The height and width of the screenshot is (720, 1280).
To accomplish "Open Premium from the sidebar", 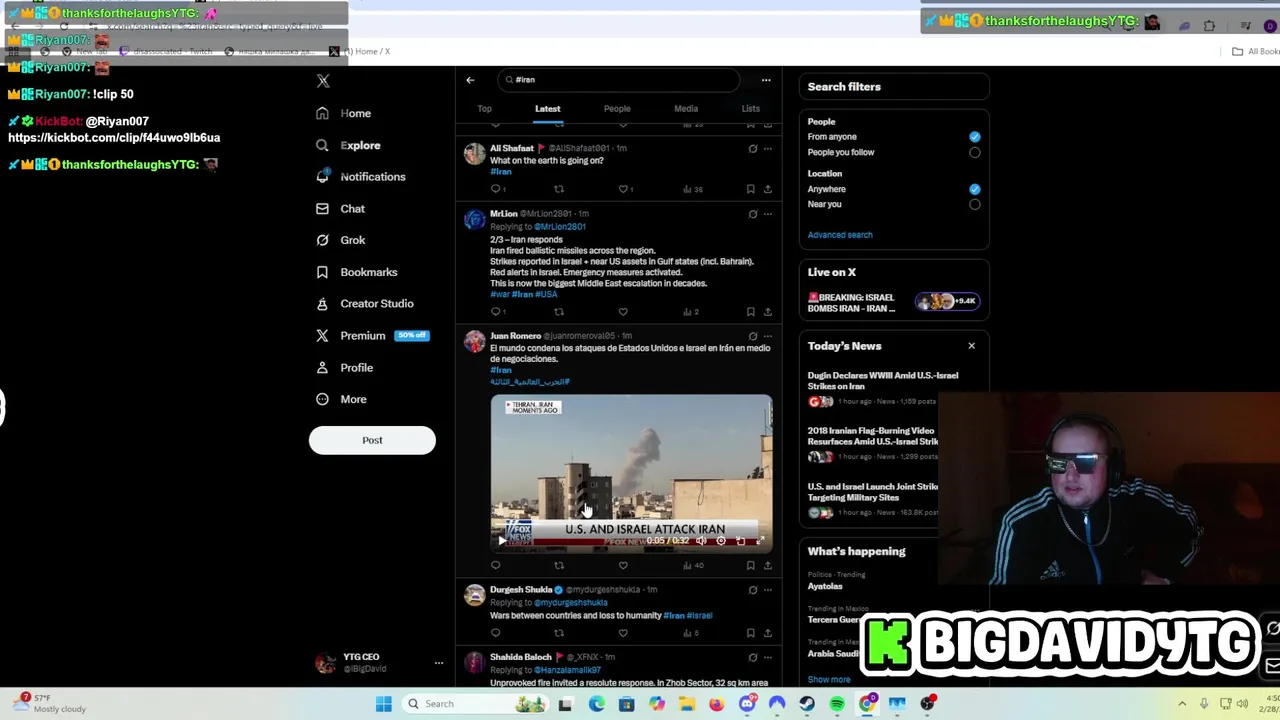I will pyautogui.click(x=371, y=336).
